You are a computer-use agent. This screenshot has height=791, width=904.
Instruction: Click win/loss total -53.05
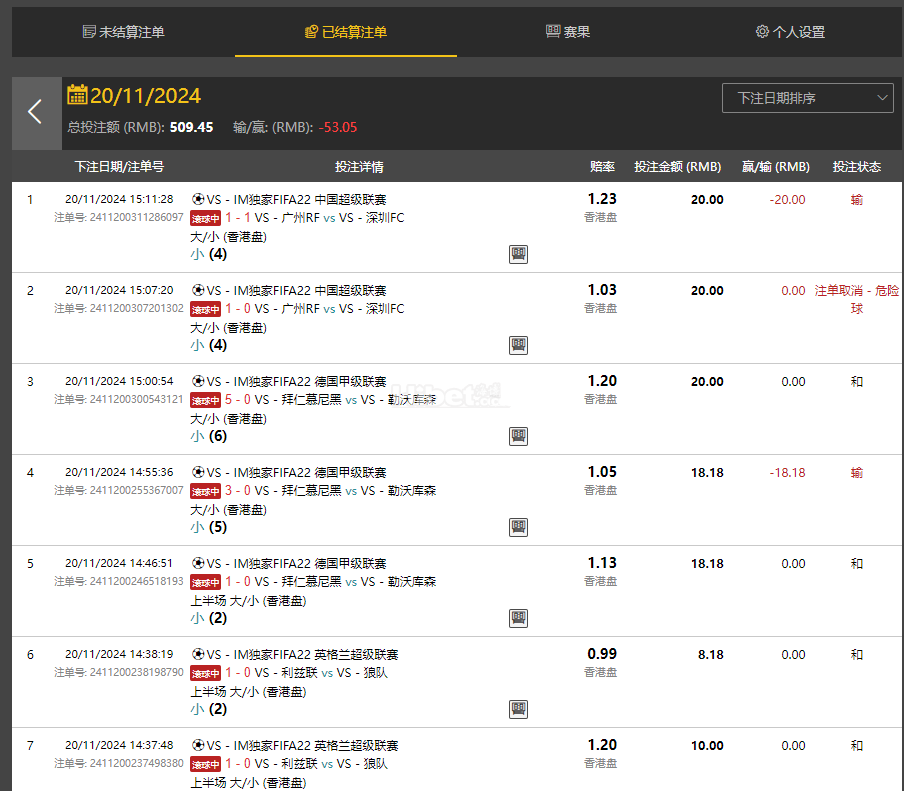[338, 127]
